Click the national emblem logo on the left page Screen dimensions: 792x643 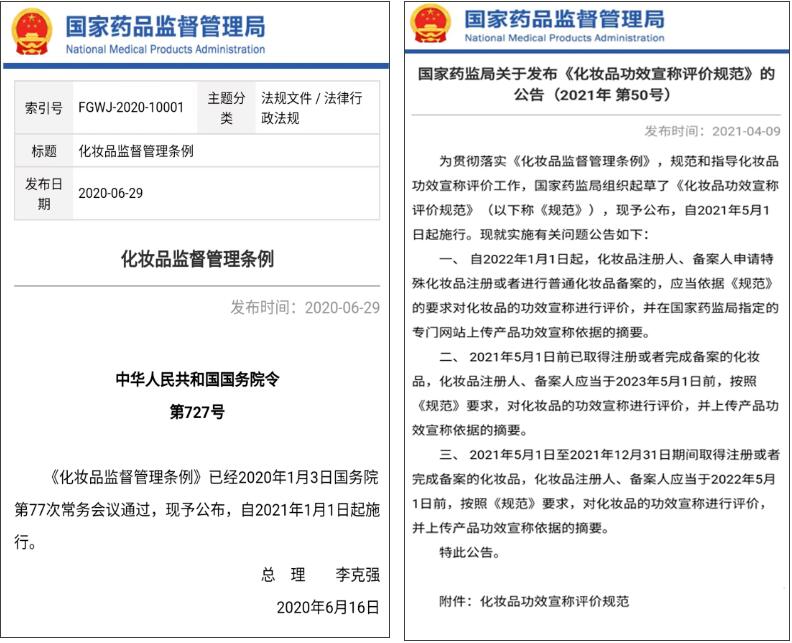coord(32,32)
